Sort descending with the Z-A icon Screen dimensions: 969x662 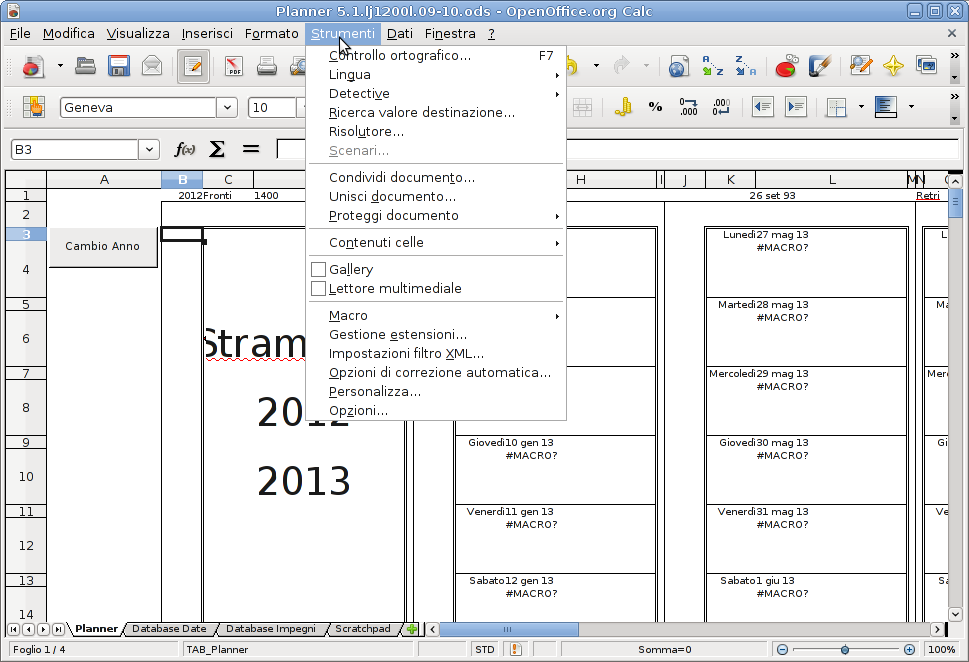[745, 66]
